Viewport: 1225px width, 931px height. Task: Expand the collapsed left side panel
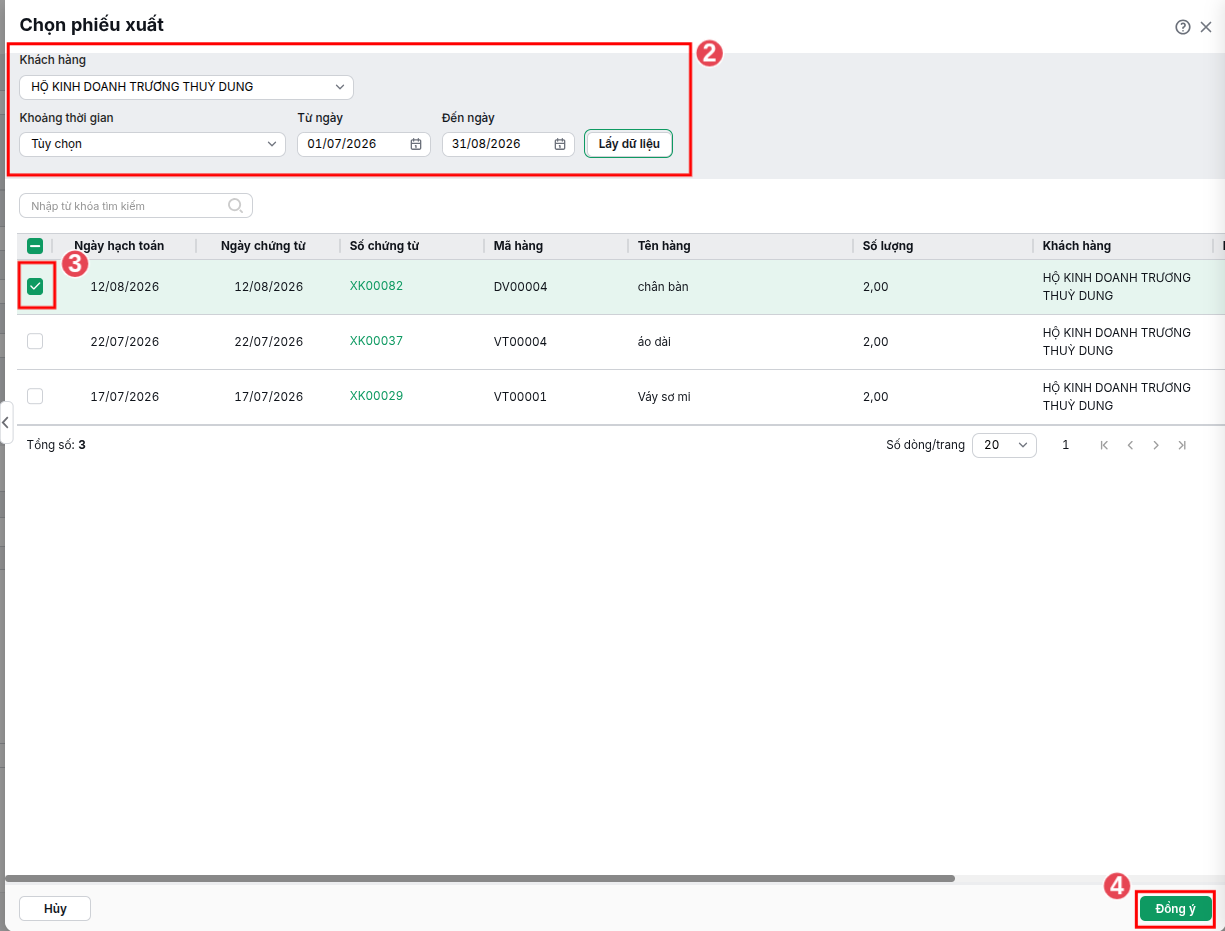5,422
